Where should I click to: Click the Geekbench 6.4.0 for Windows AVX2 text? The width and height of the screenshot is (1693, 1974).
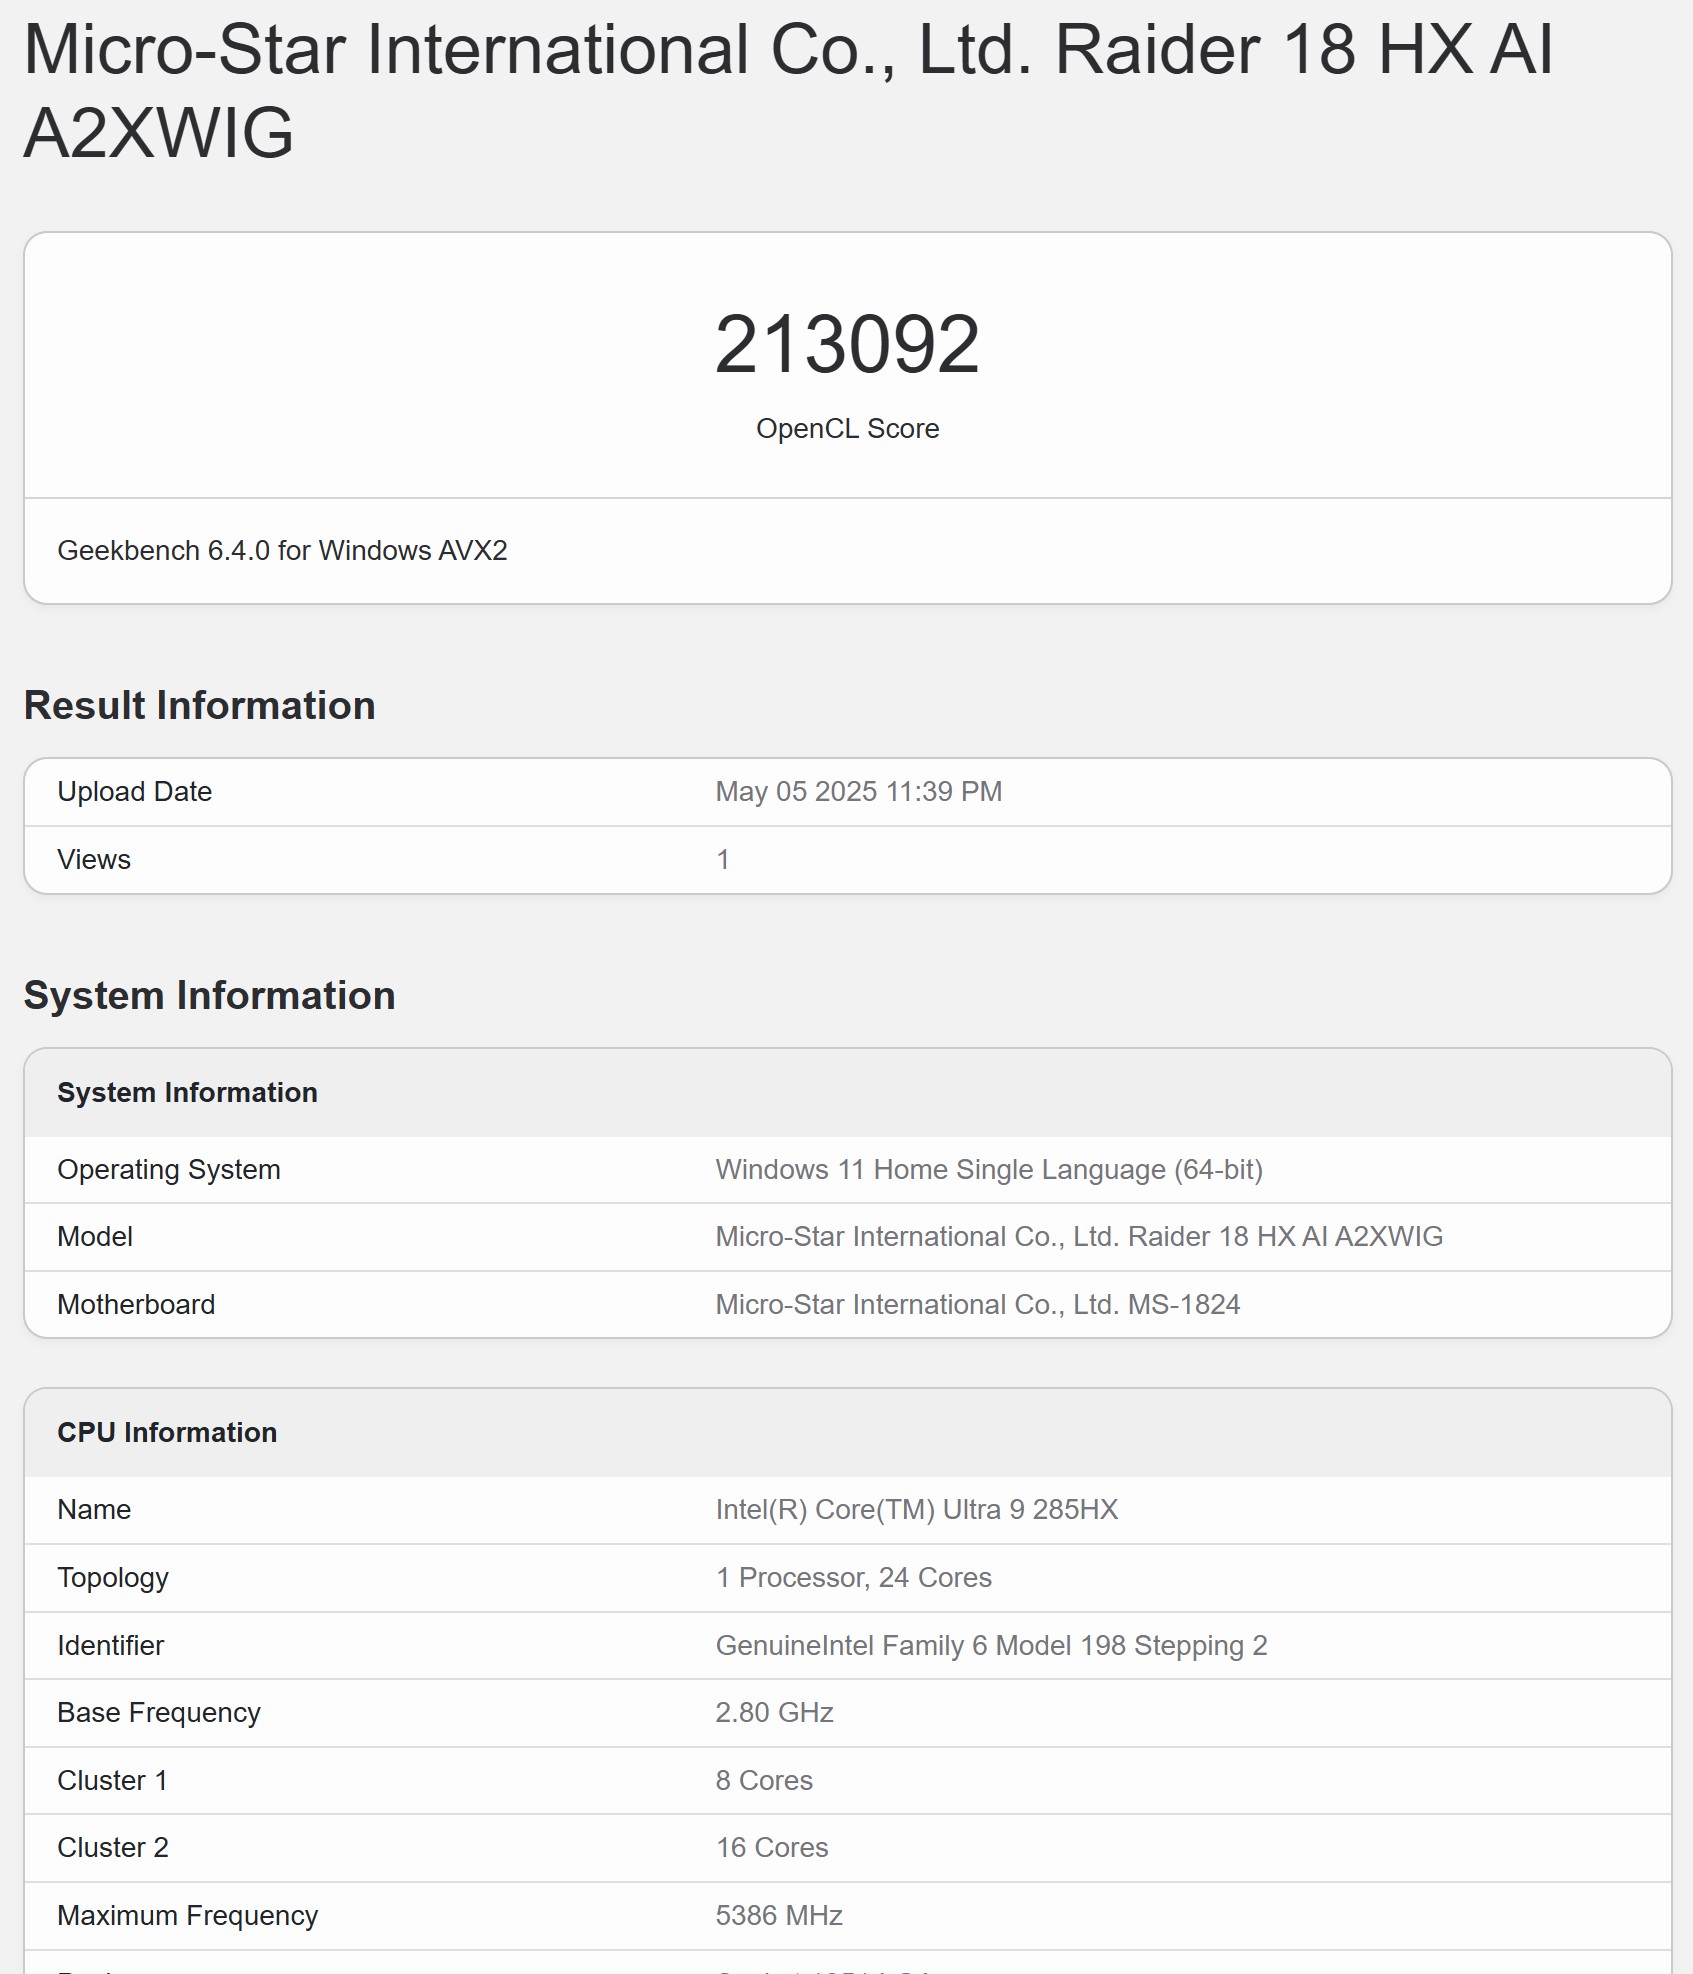coord(282,551)
